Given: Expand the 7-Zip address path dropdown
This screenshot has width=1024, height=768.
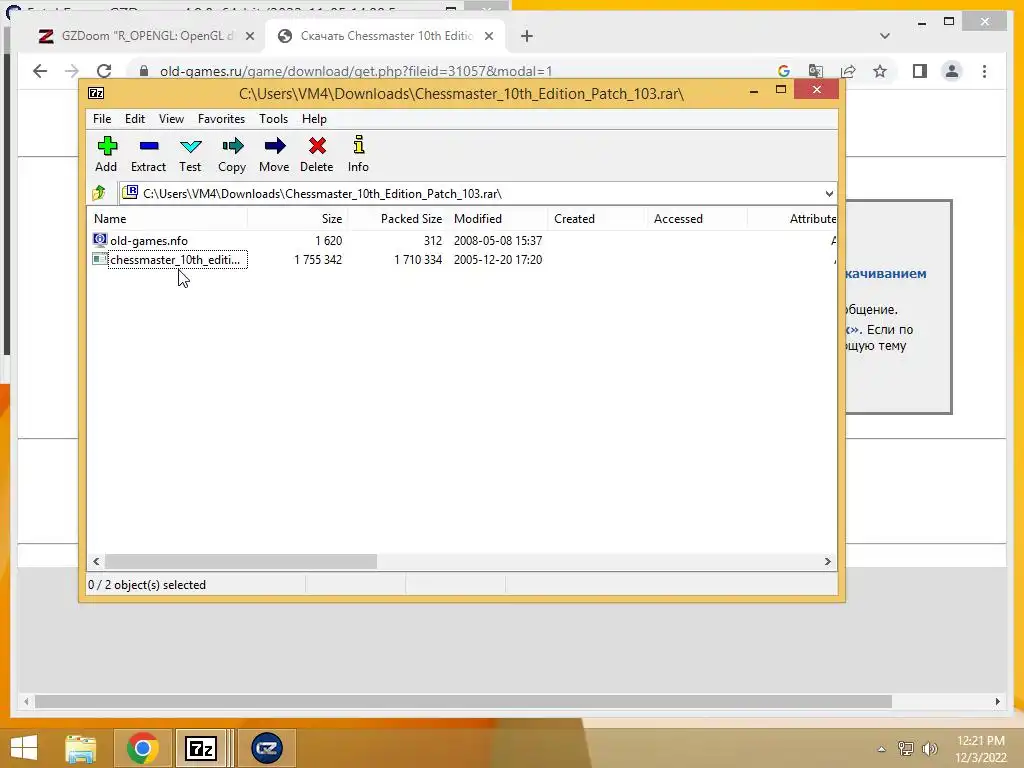Looking at the screenshot, I should click(x=829, y=193).
